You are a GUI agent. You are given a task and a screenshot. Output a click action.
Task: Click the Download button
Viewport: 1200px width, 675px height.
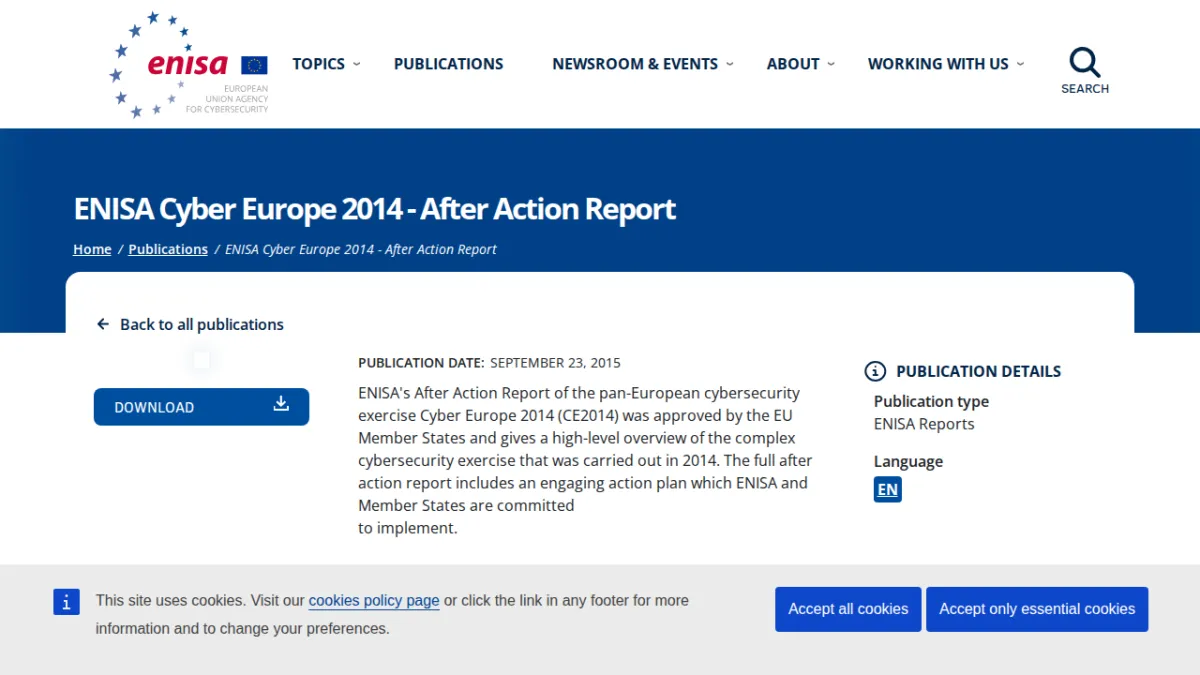tap(201, 407)
